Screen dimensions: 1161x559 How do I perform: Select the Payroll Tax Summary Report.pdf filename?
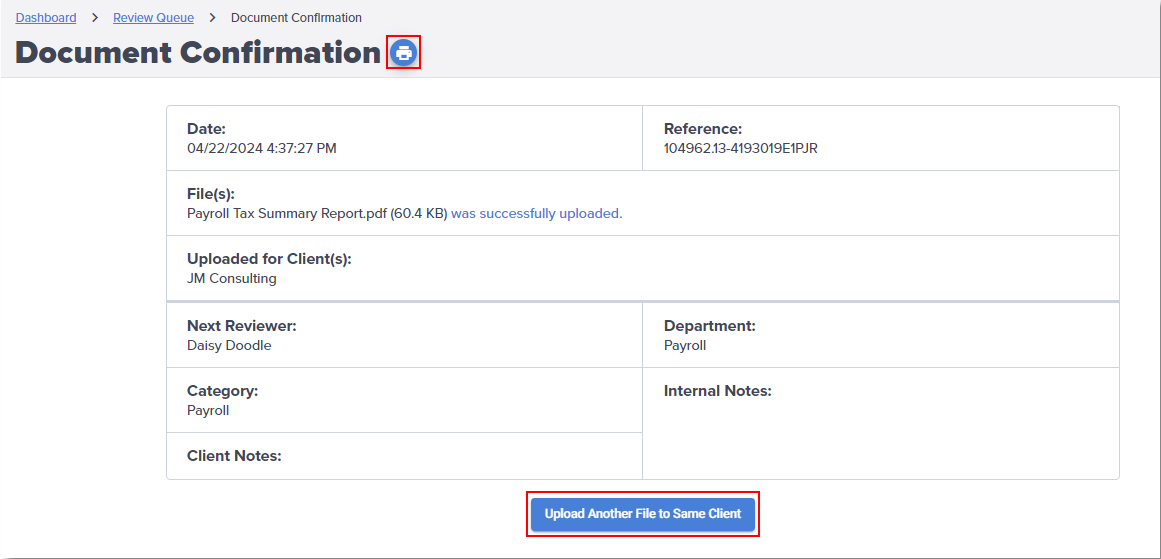click(x=318, y=214)
